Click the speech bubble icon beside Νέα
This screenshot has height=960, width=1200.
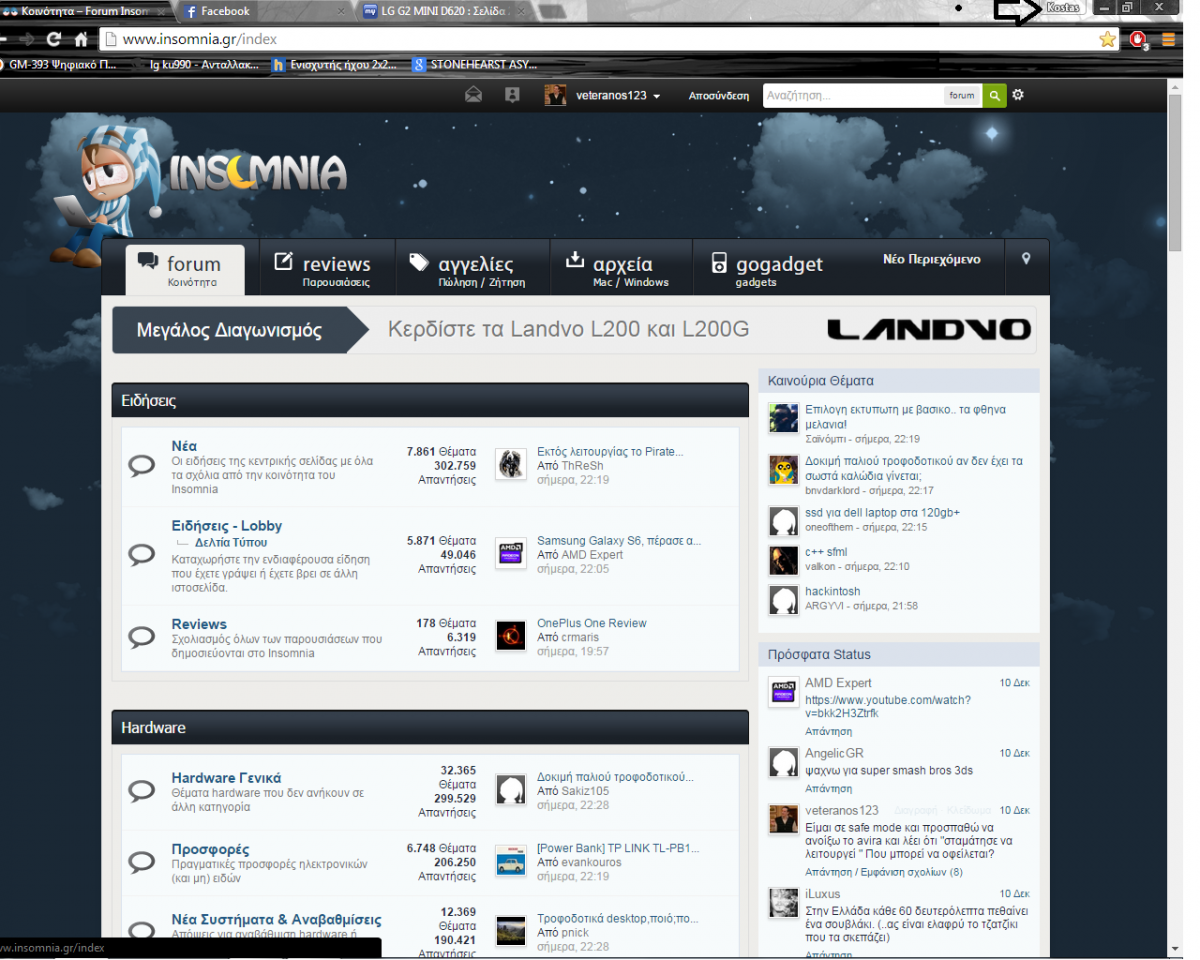141,465
